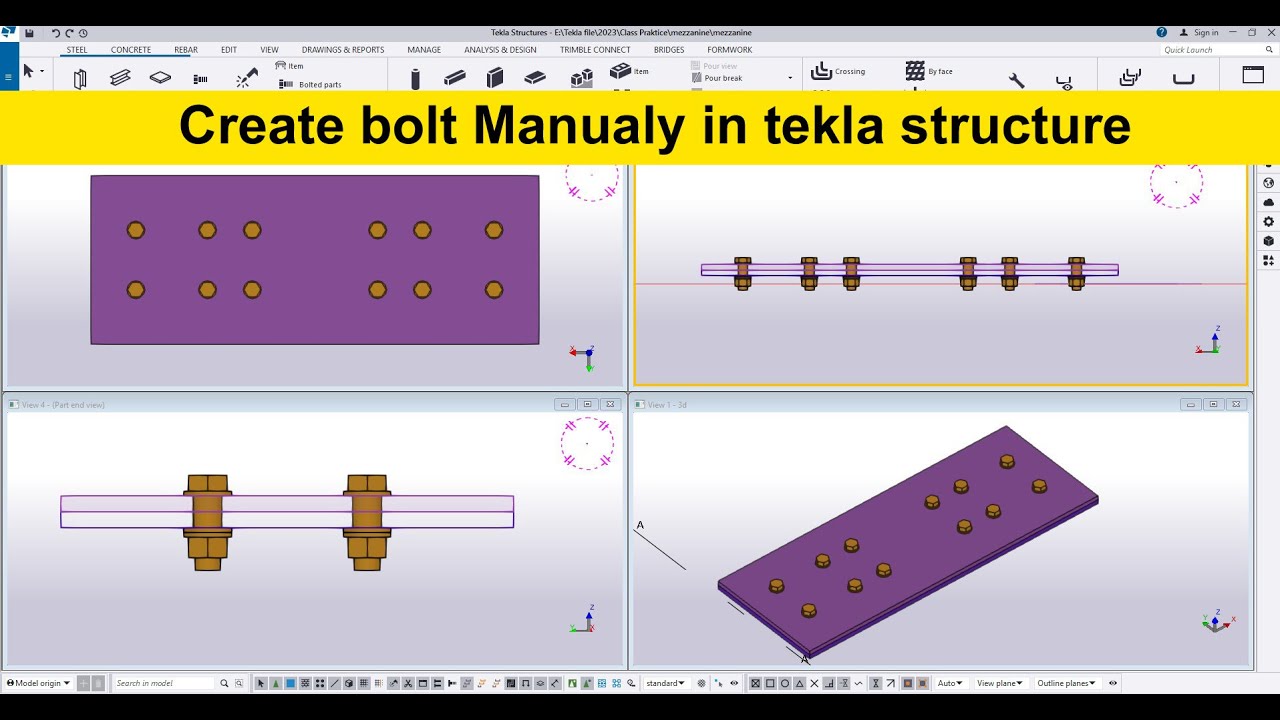Toggle the select all arrow switch
Screen dimensions: 1280x720
tap(261, 683)
